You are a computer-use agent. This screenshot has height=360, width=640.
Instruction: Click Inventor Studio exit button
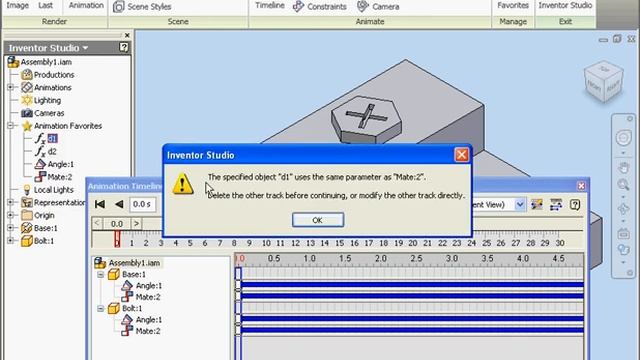(565, 5)
